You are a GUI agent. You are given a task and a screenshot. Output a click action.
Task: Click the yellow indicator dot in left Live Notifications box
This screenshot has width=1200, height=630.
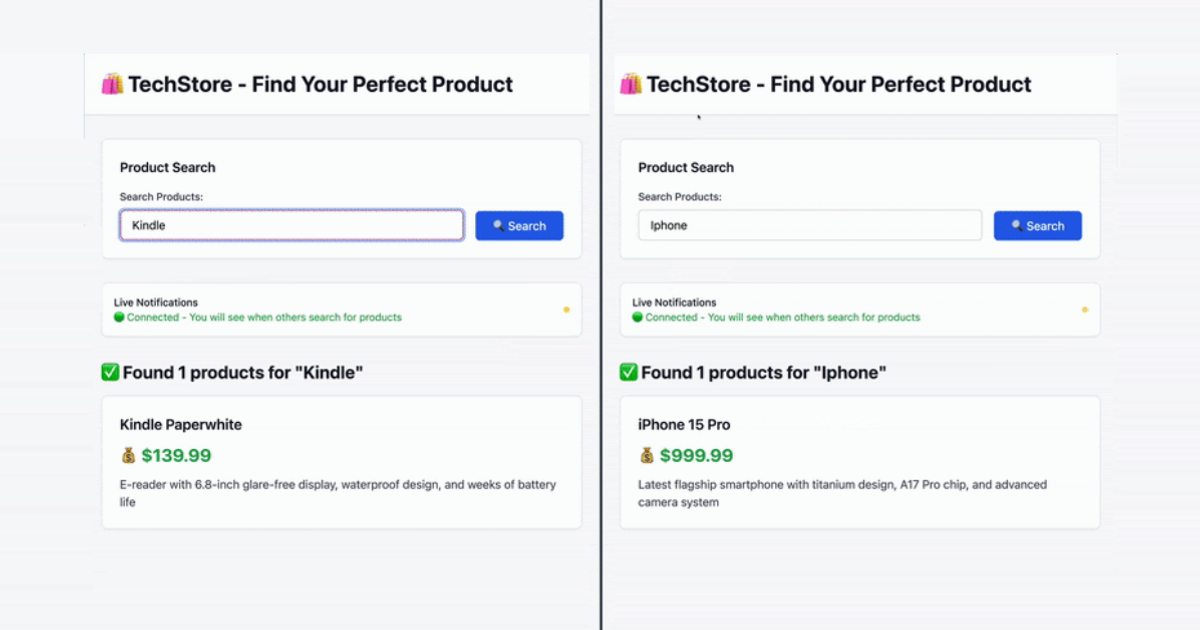pyautogui.click(x=567, y=310)
